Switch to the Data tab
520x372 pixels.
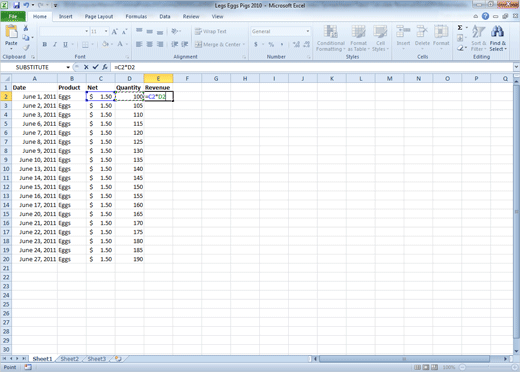tap(165, 16)
